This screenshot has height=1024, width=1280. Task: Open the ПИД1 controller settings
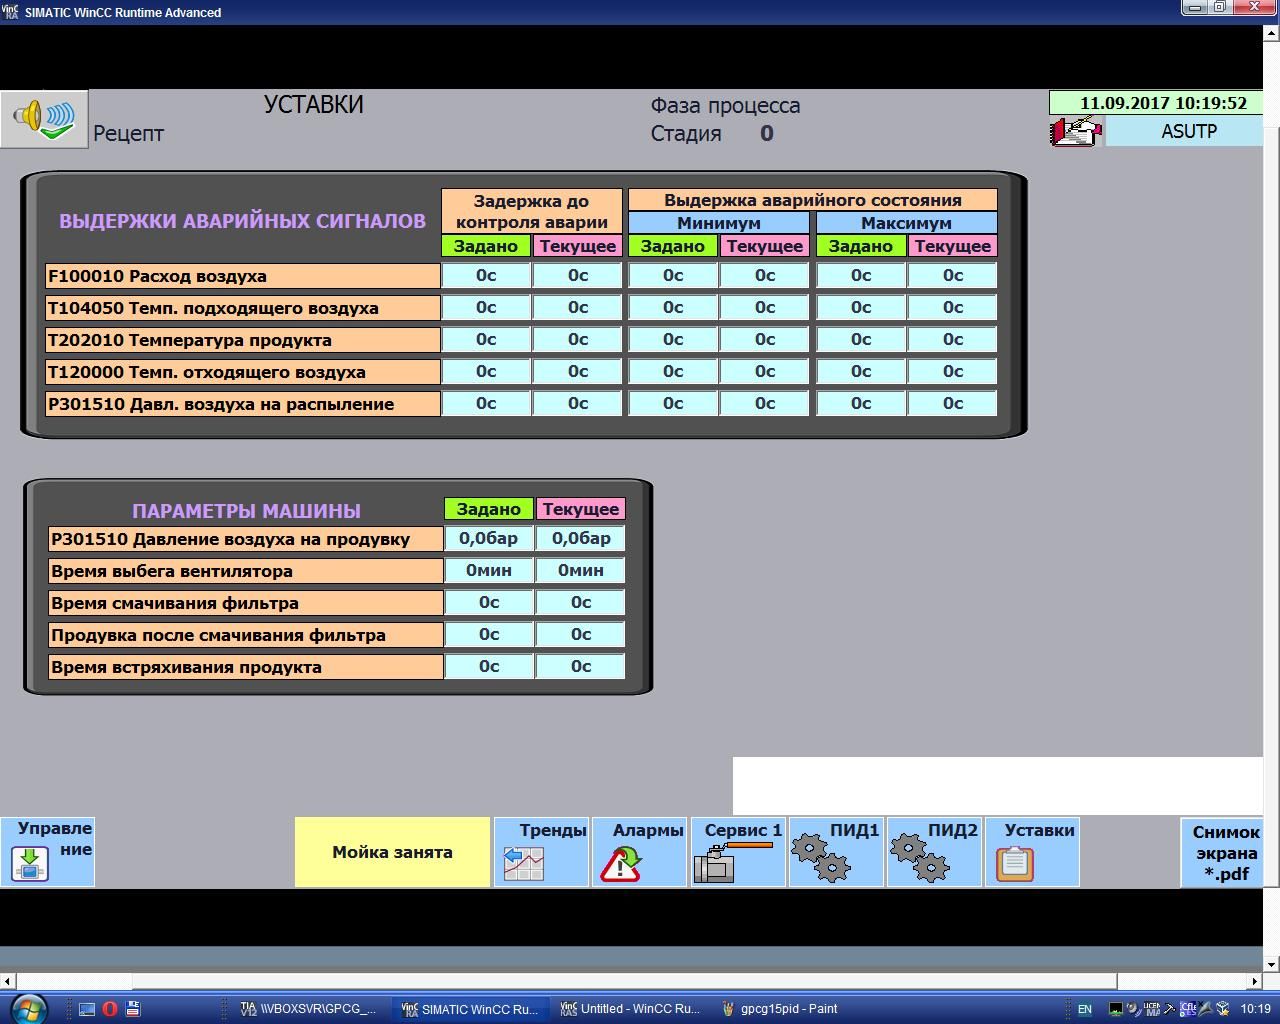pos(835,852)
